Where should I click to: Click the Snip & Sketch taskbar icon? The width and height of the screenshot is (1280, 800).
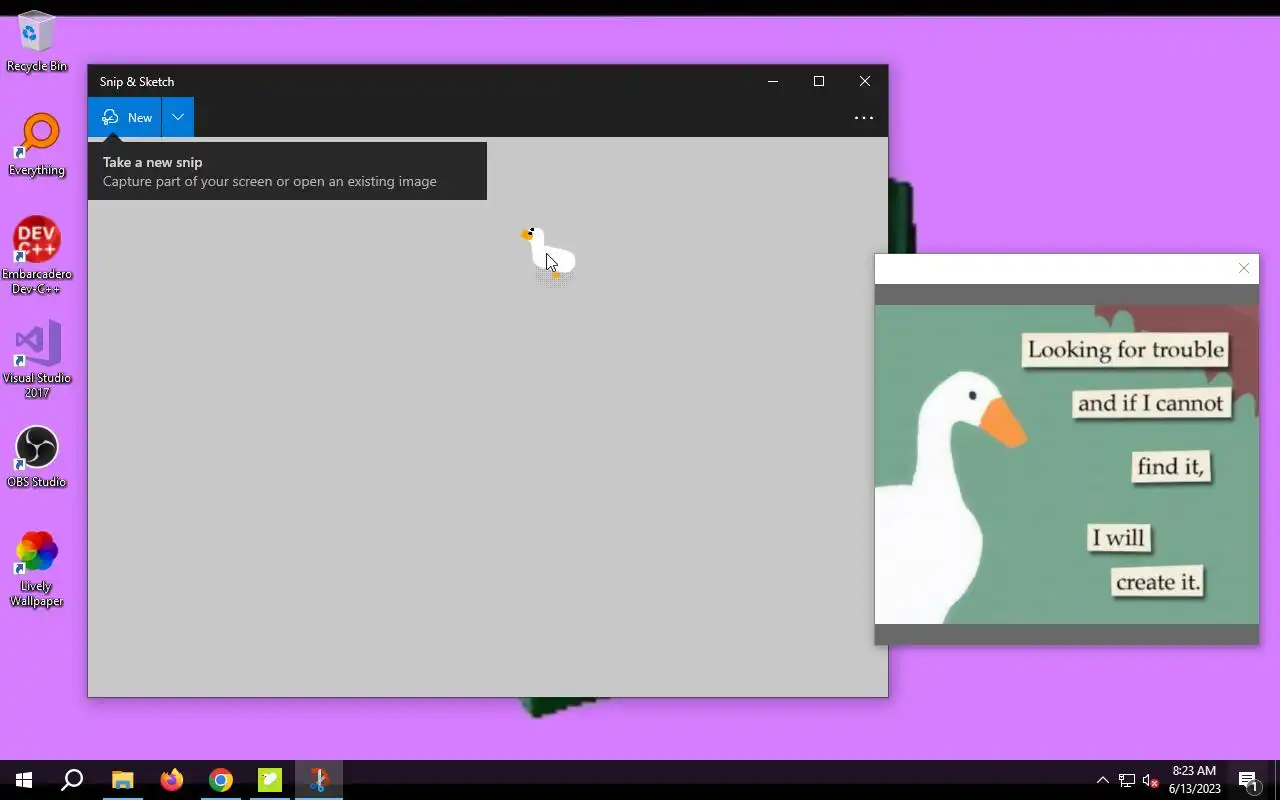tap(319, 780)
